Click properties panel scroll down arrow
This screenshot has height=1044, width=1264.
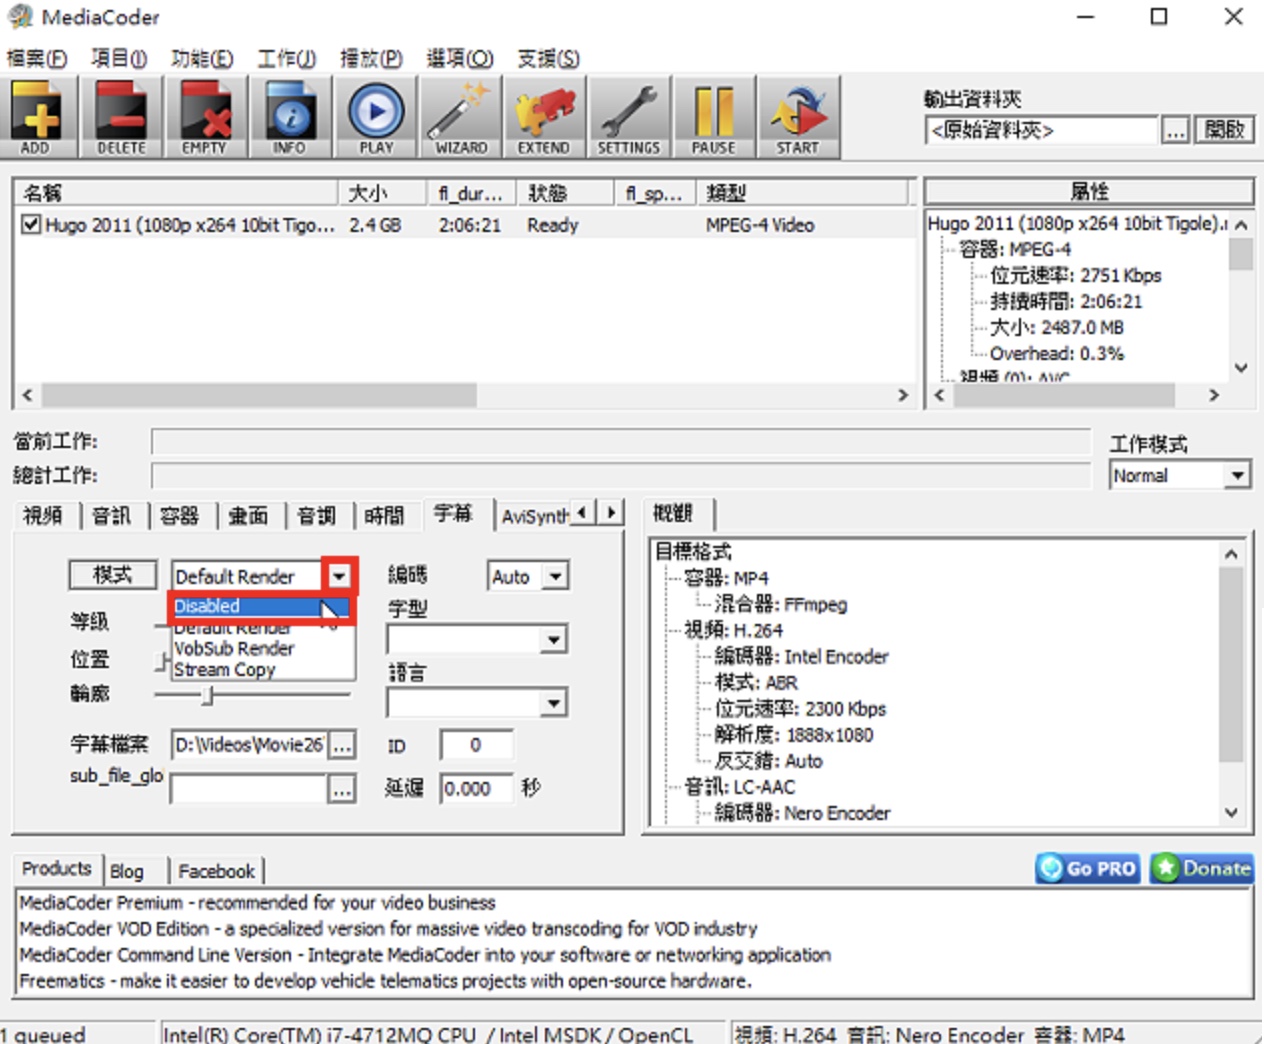pyautogui.click(x=1241, y=368)
